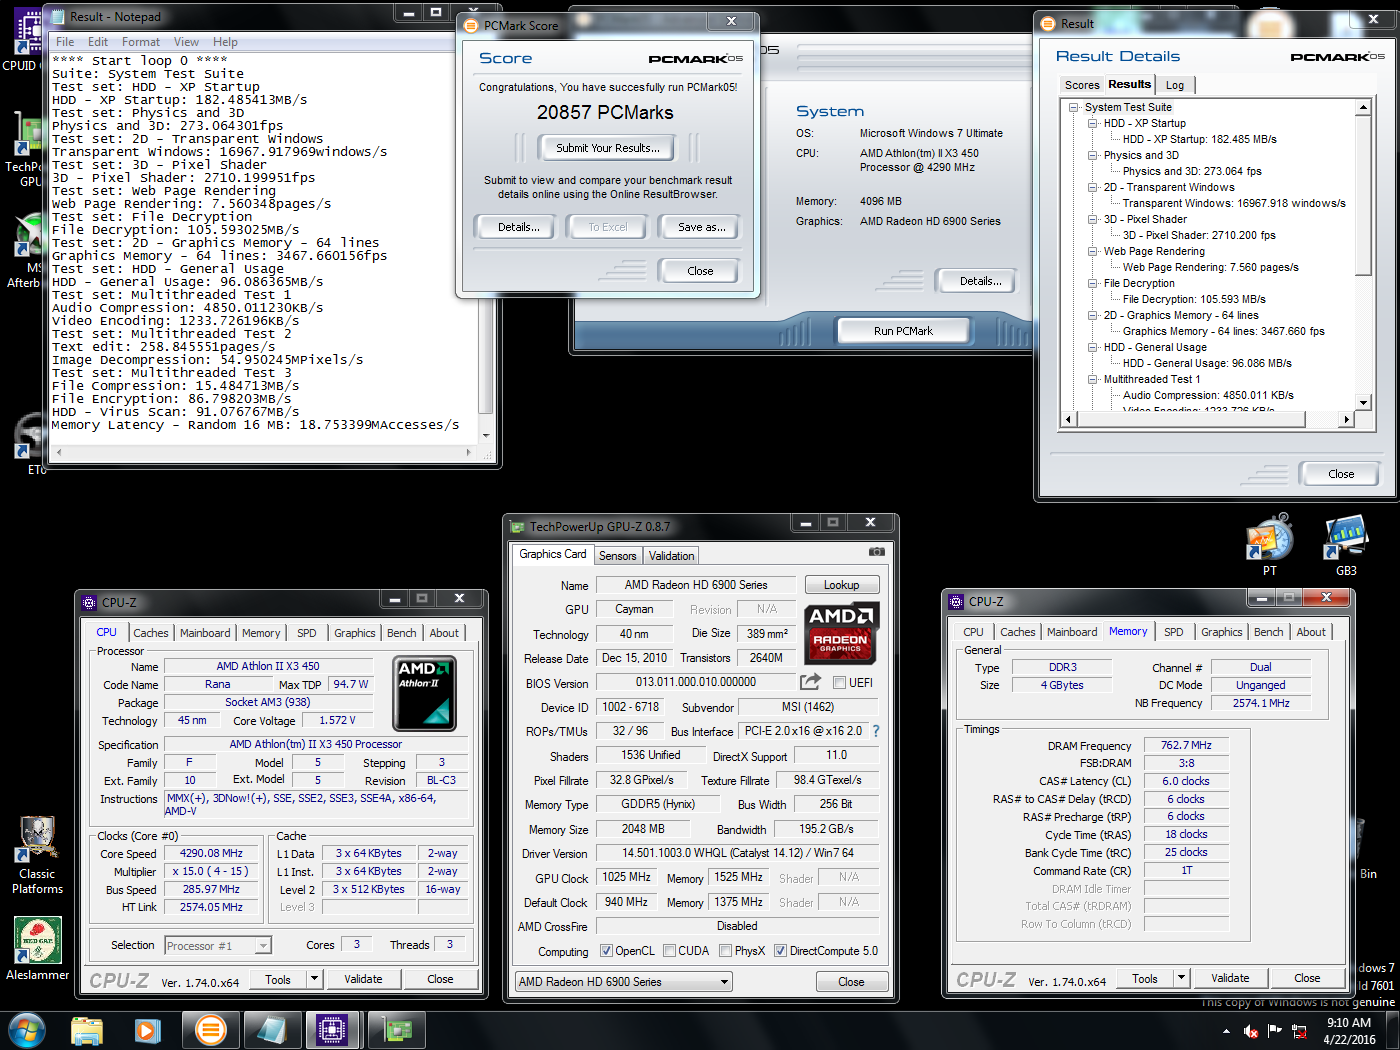Switch to CPU-Z taskbar button
Viewport: 1400px width, 1050px height.
coord(333,1030)
